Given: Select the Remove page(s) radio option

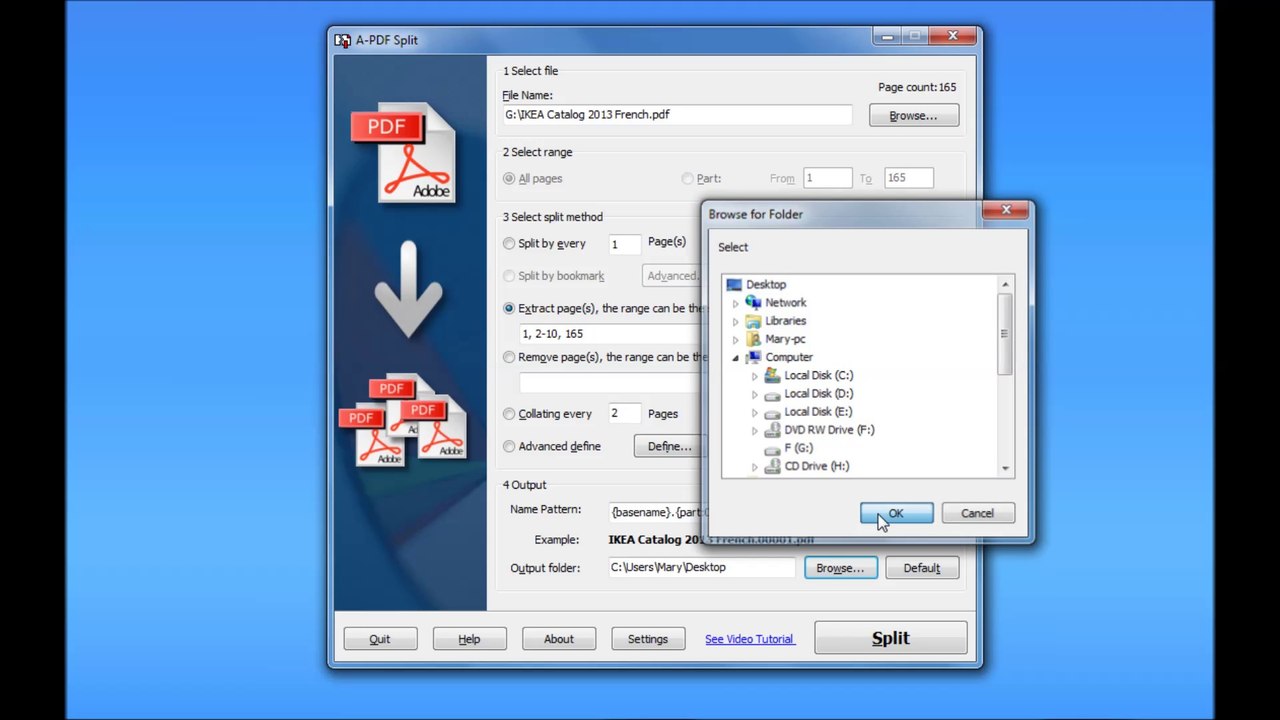Looking at the screenshot, I should [x=509, y=357].
